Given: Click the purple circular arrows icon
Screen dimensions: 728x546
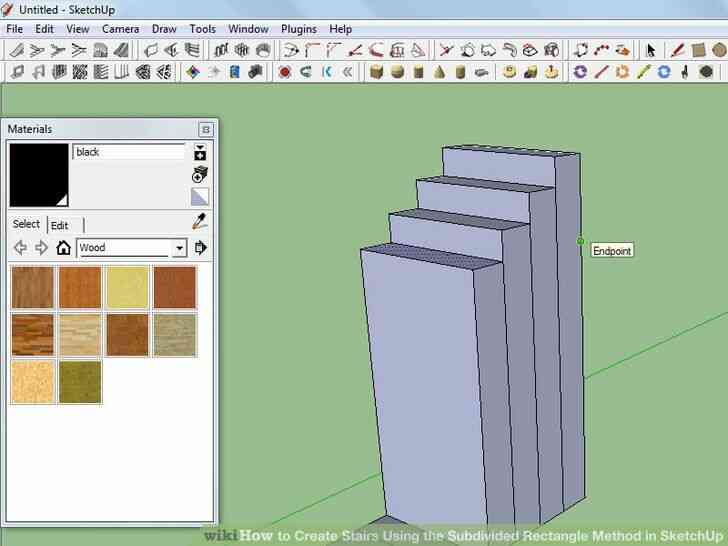Looking at the screenshot, I should (580, 72).
